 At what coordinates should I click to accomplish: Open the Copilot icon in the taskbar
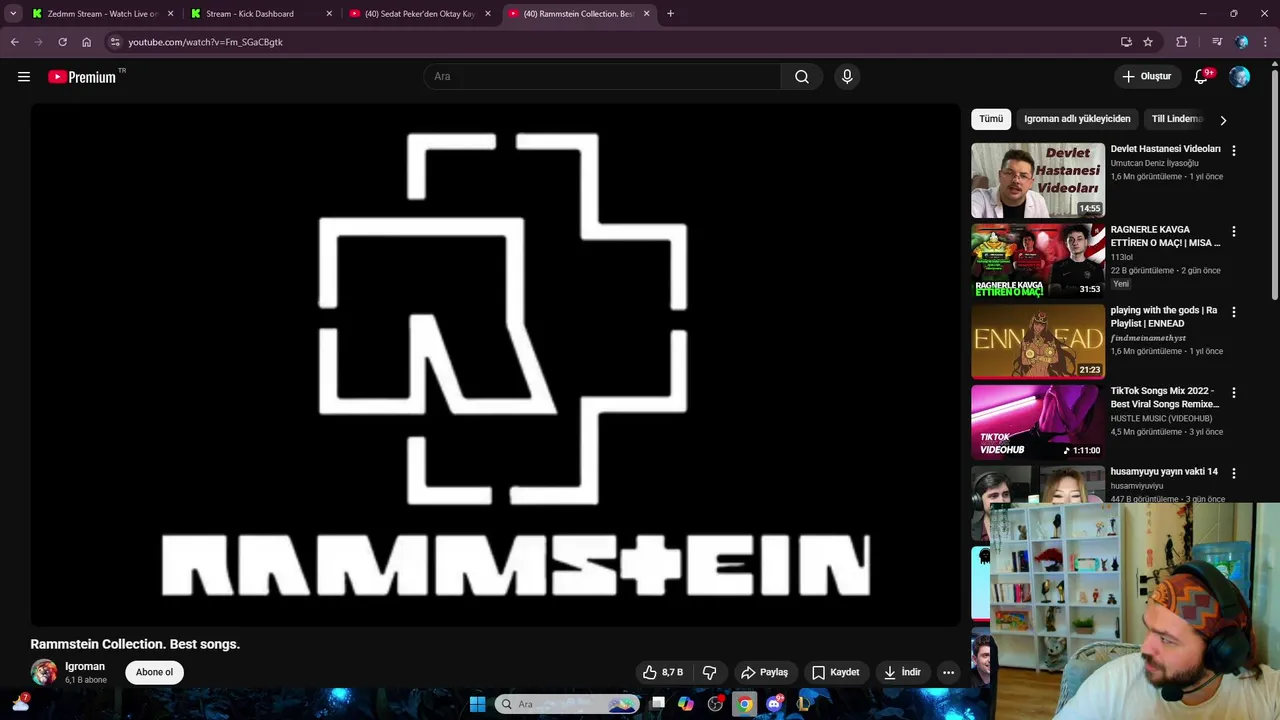pos(686,704)
